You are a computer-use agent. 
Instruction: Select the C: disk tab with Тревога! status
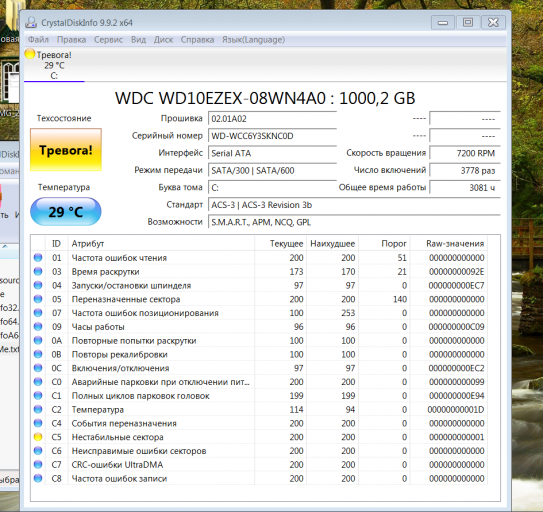pos(54,65)
